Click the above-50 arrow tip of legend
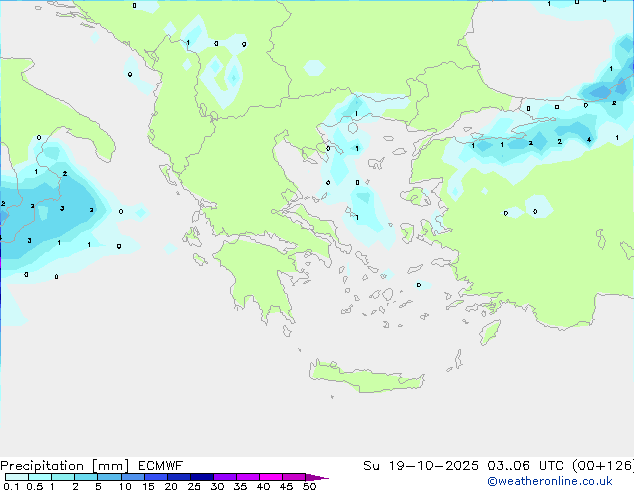This screenshot has height=490, width=634. coord(317,477)
